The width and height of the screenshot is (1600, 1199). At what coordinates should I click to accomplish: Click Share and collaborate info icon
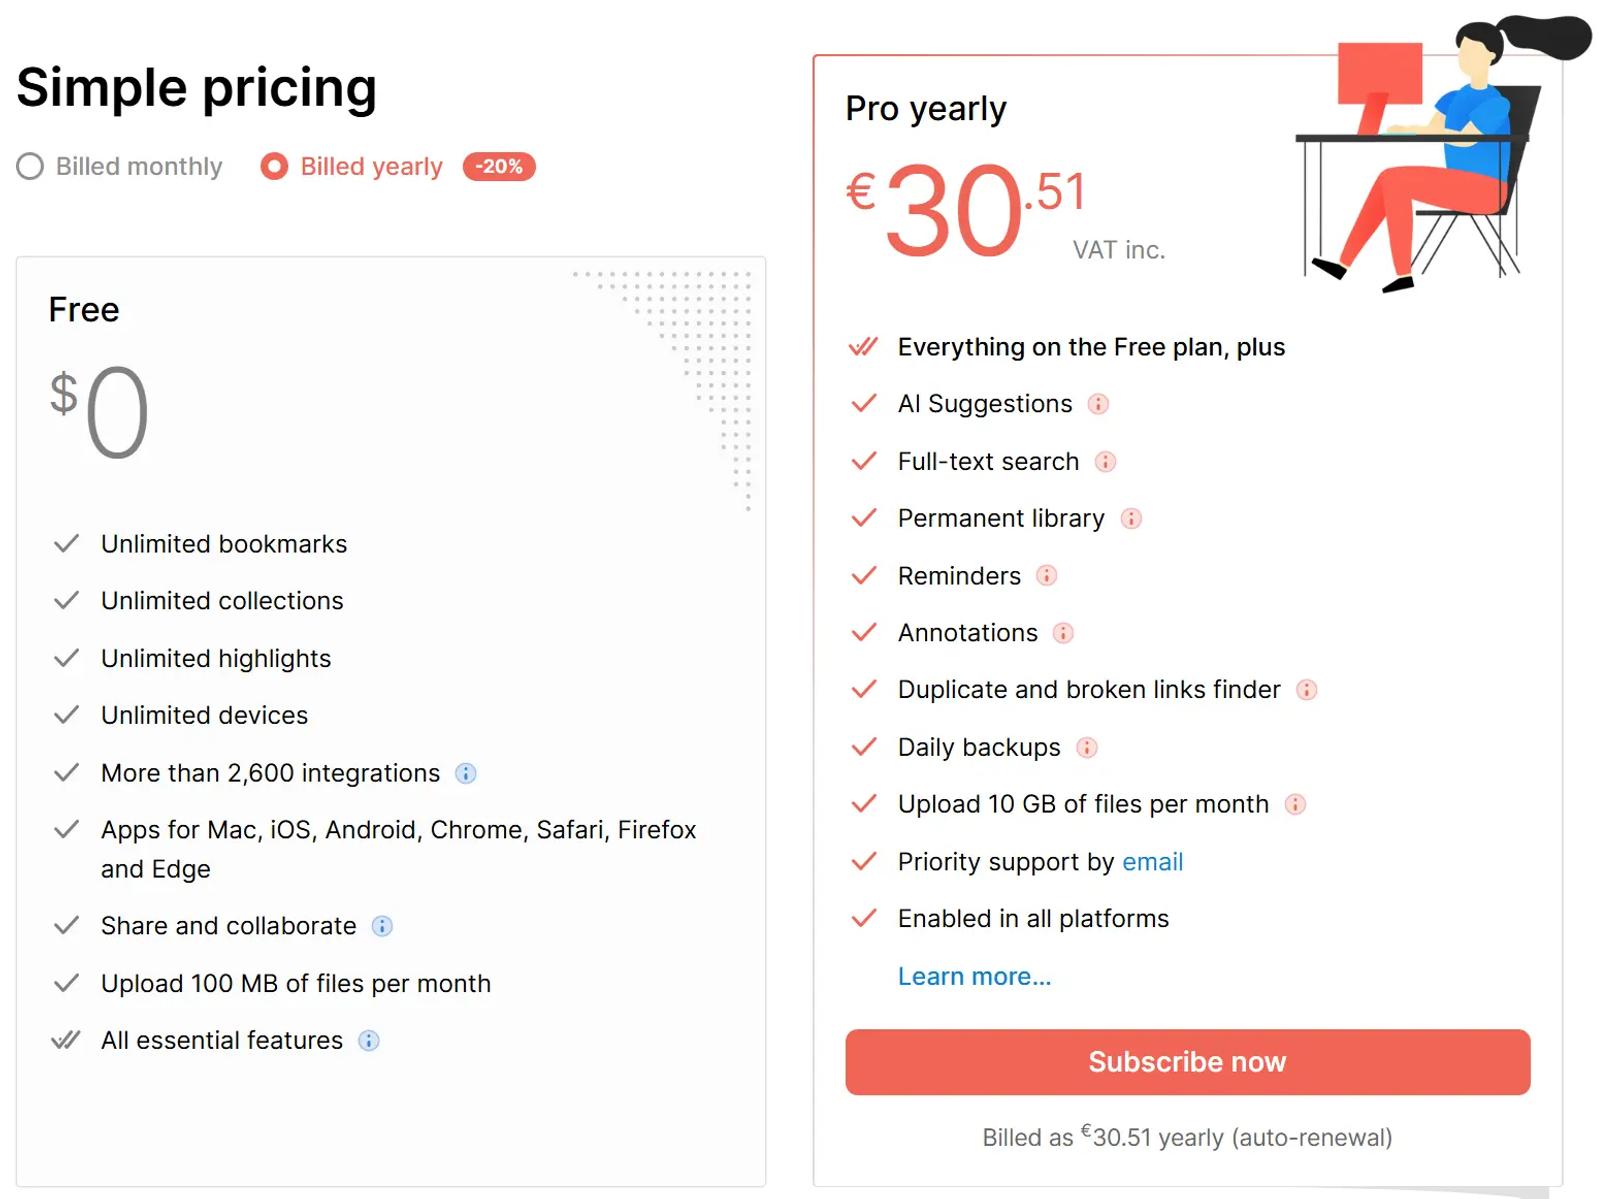tap(382, 926)
